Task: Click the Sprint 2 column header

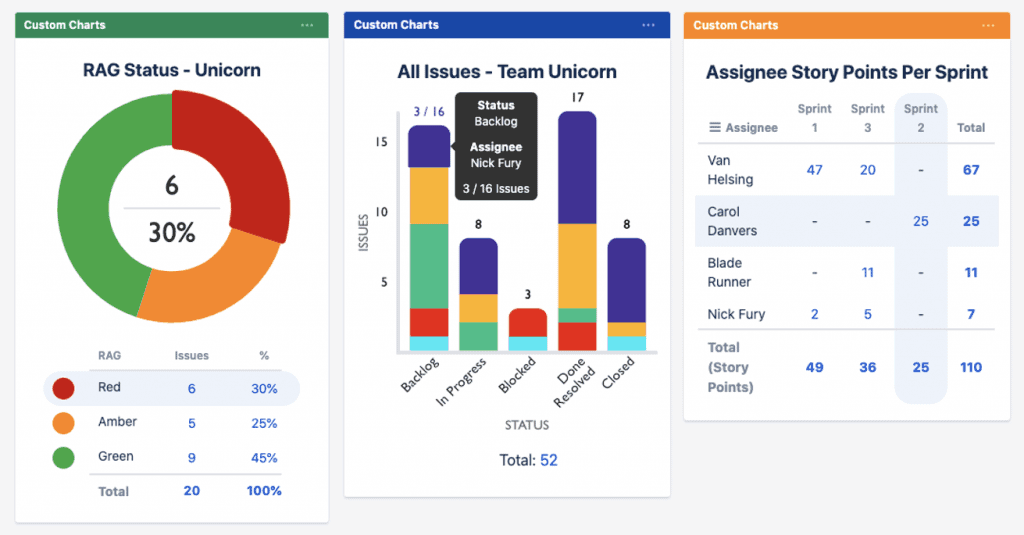Action: click(x=920, y=118)
